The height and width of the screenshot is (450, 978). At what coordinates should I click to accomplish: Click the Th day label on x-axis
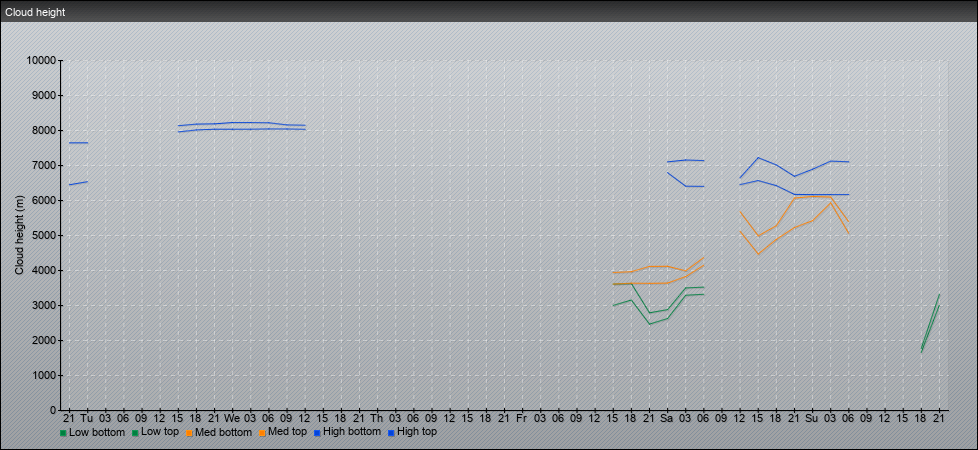coord(377,419)
